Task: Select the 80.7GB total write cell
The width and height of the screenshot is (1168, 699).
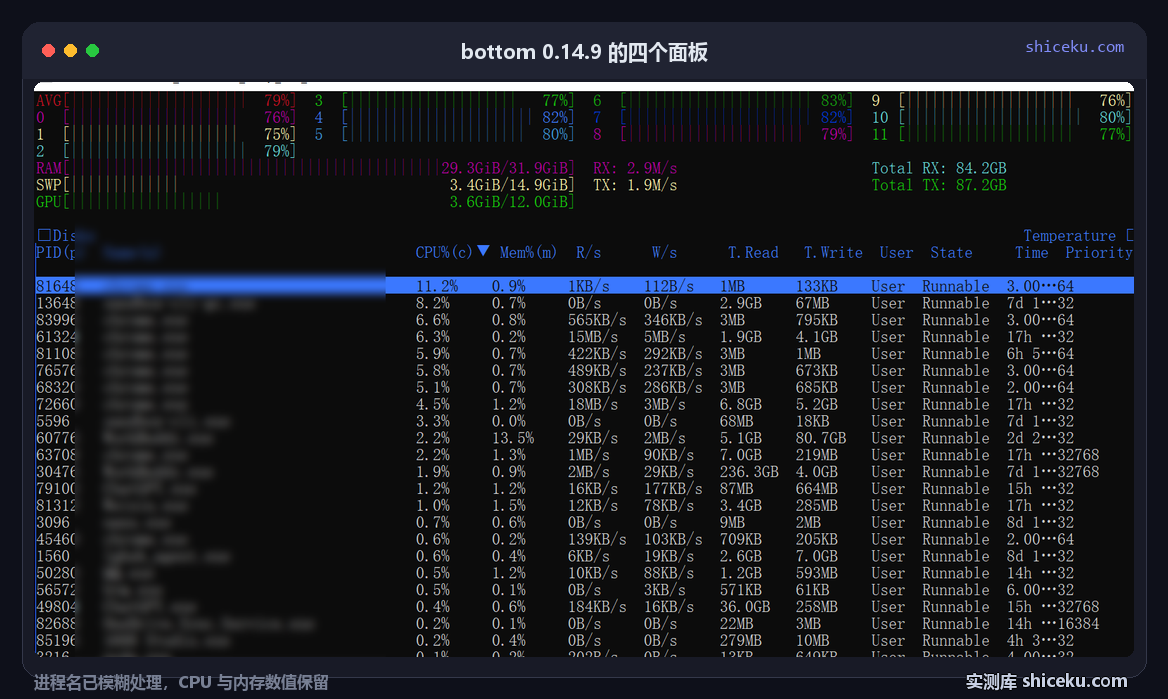Action: (821, 438)
